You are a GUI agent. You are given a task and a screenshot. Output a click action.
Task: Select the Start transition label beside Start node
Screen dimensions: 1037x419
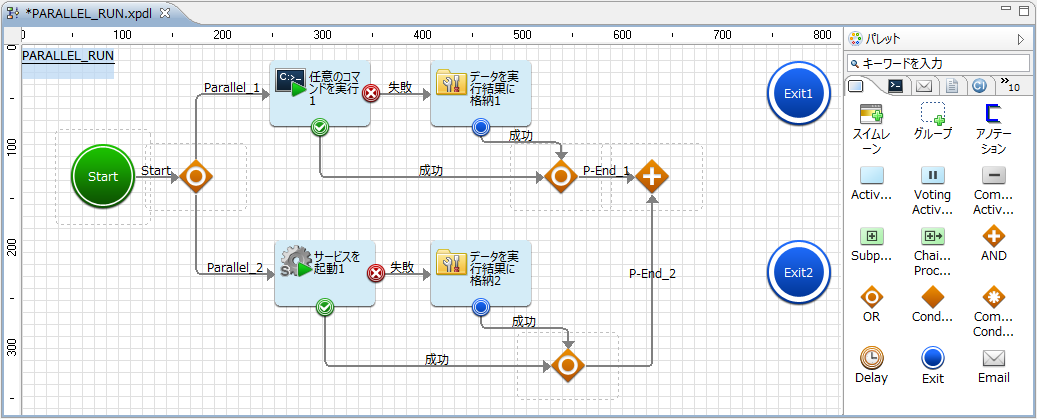[x=156, y=171]
